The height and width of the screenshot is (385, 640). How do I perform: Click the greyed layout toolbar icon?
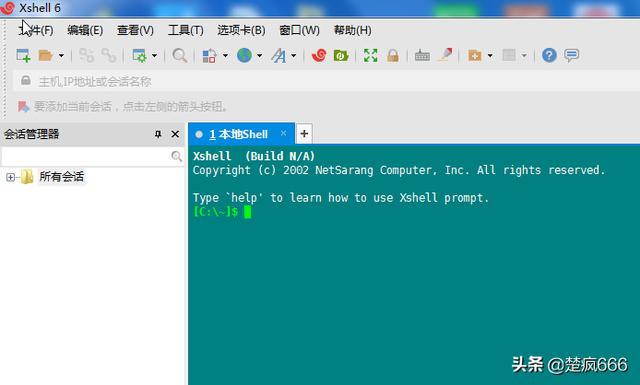point(509,55)
